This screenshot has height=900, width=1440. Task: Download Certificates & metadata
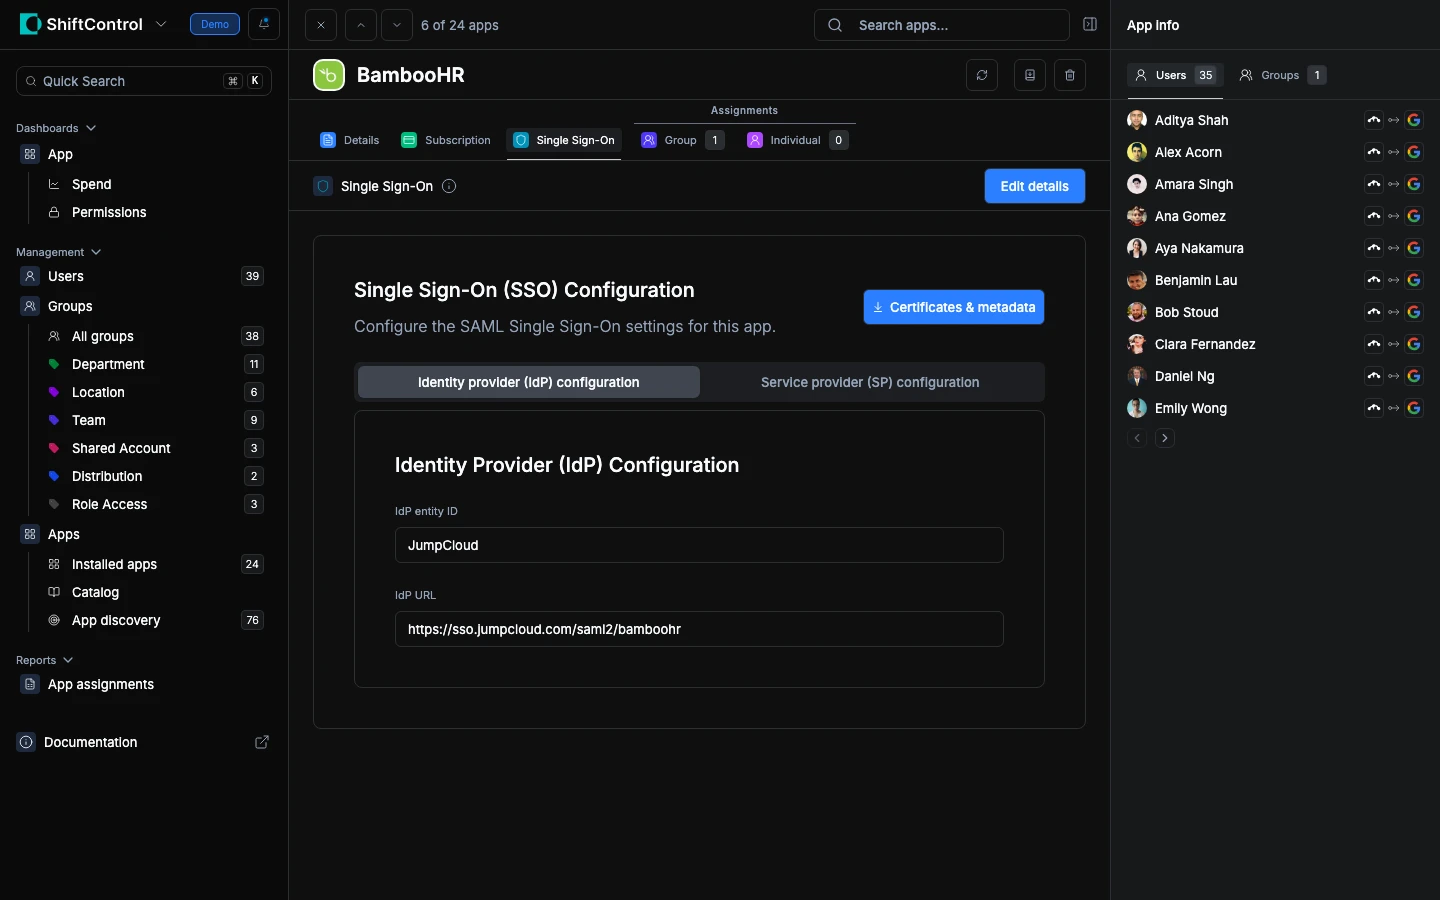(x=953, y=307)
